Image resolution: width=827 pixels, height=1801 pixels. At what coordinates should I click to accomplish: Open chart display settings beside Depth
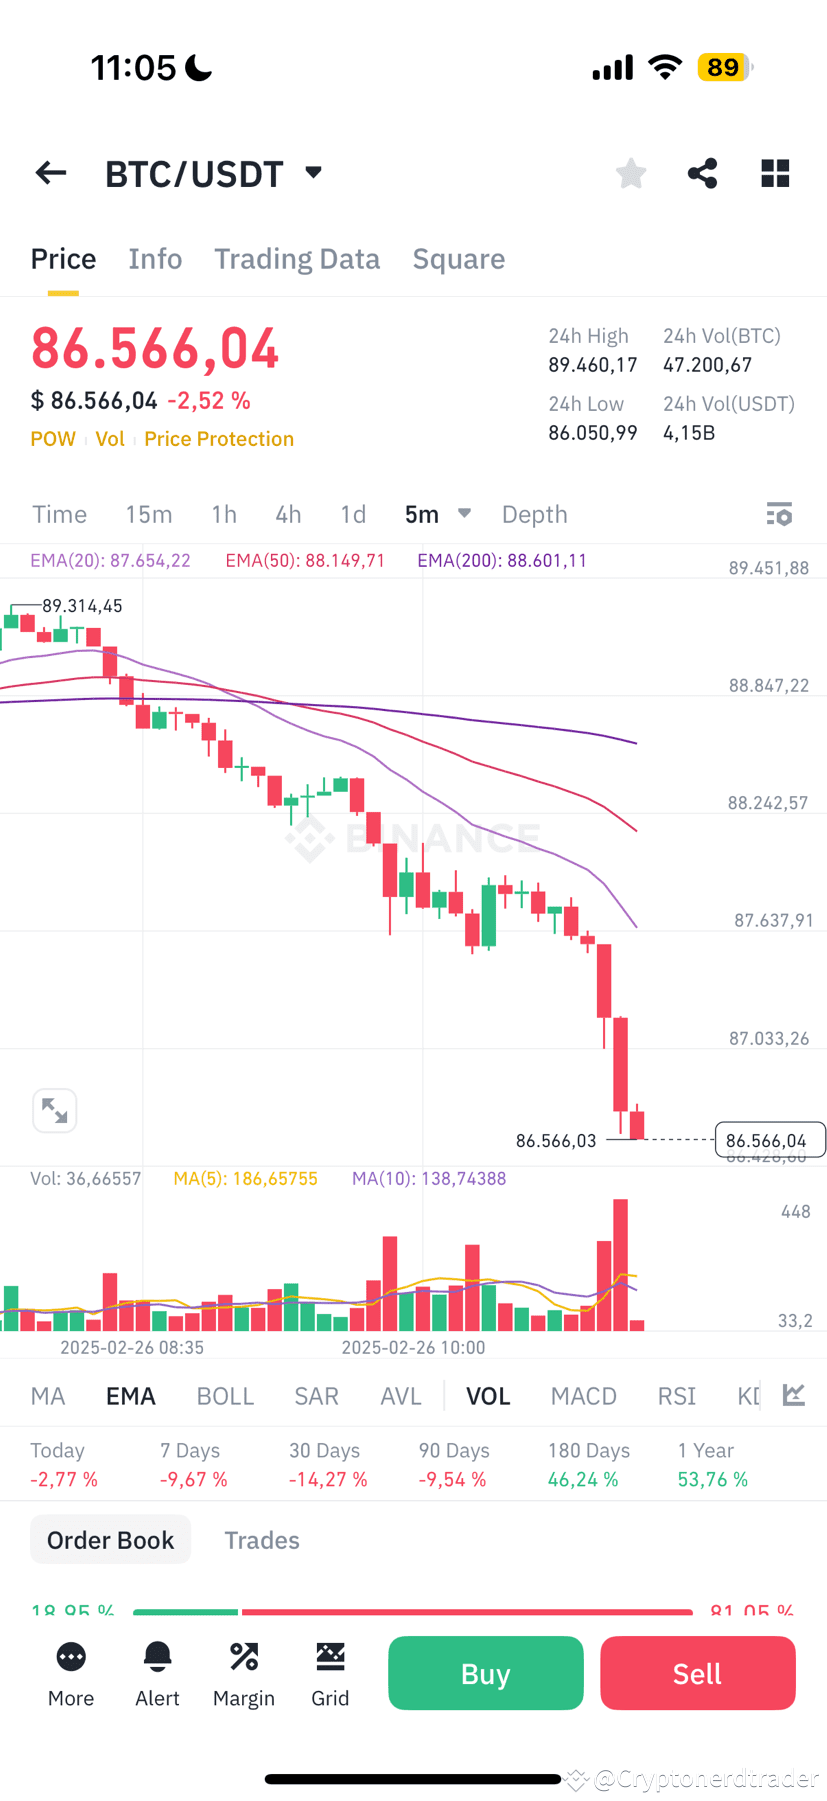(x=779, y=513)
